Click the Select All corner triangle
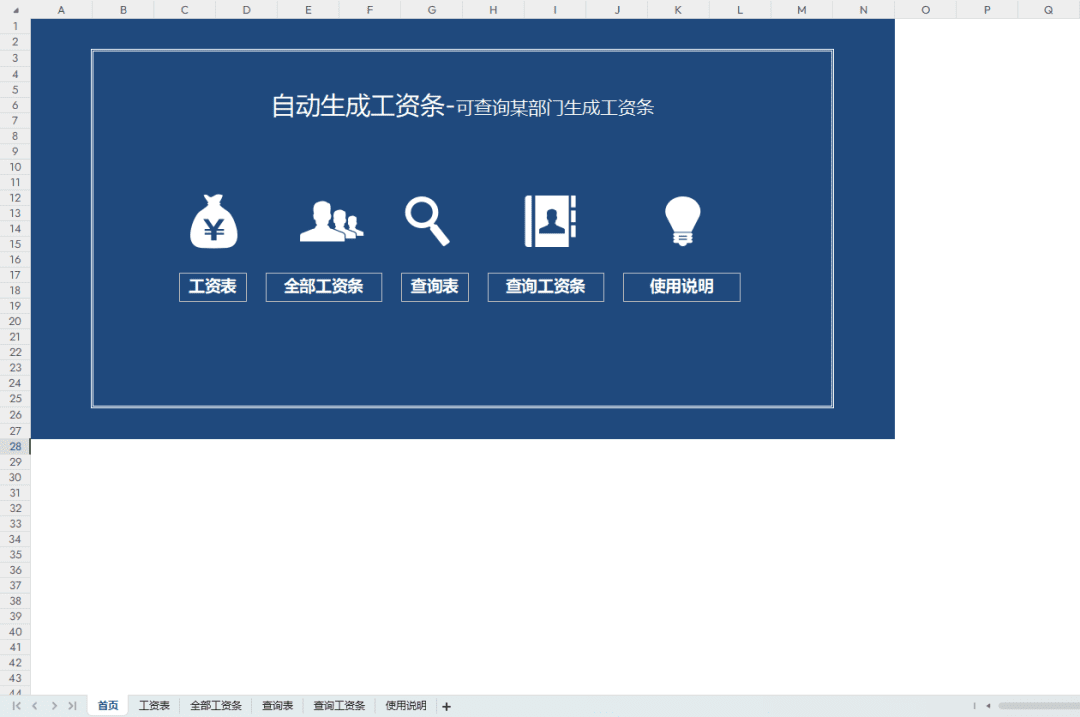The image size is (1080, 717). coord(15,10)
